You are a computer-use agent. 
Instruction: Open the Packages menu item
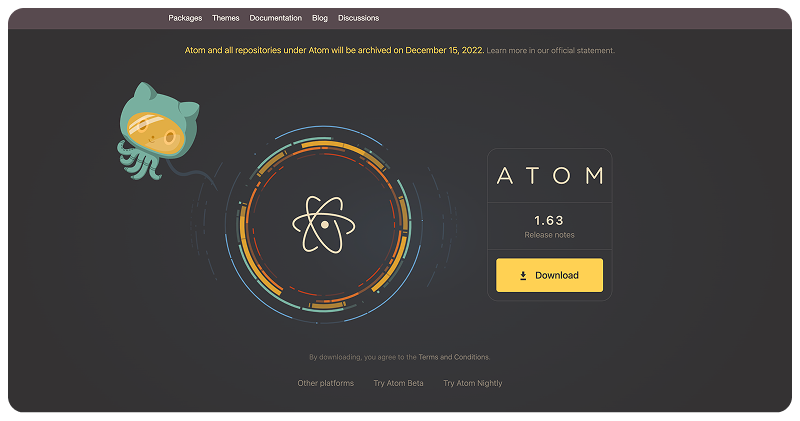coord(185,18)
